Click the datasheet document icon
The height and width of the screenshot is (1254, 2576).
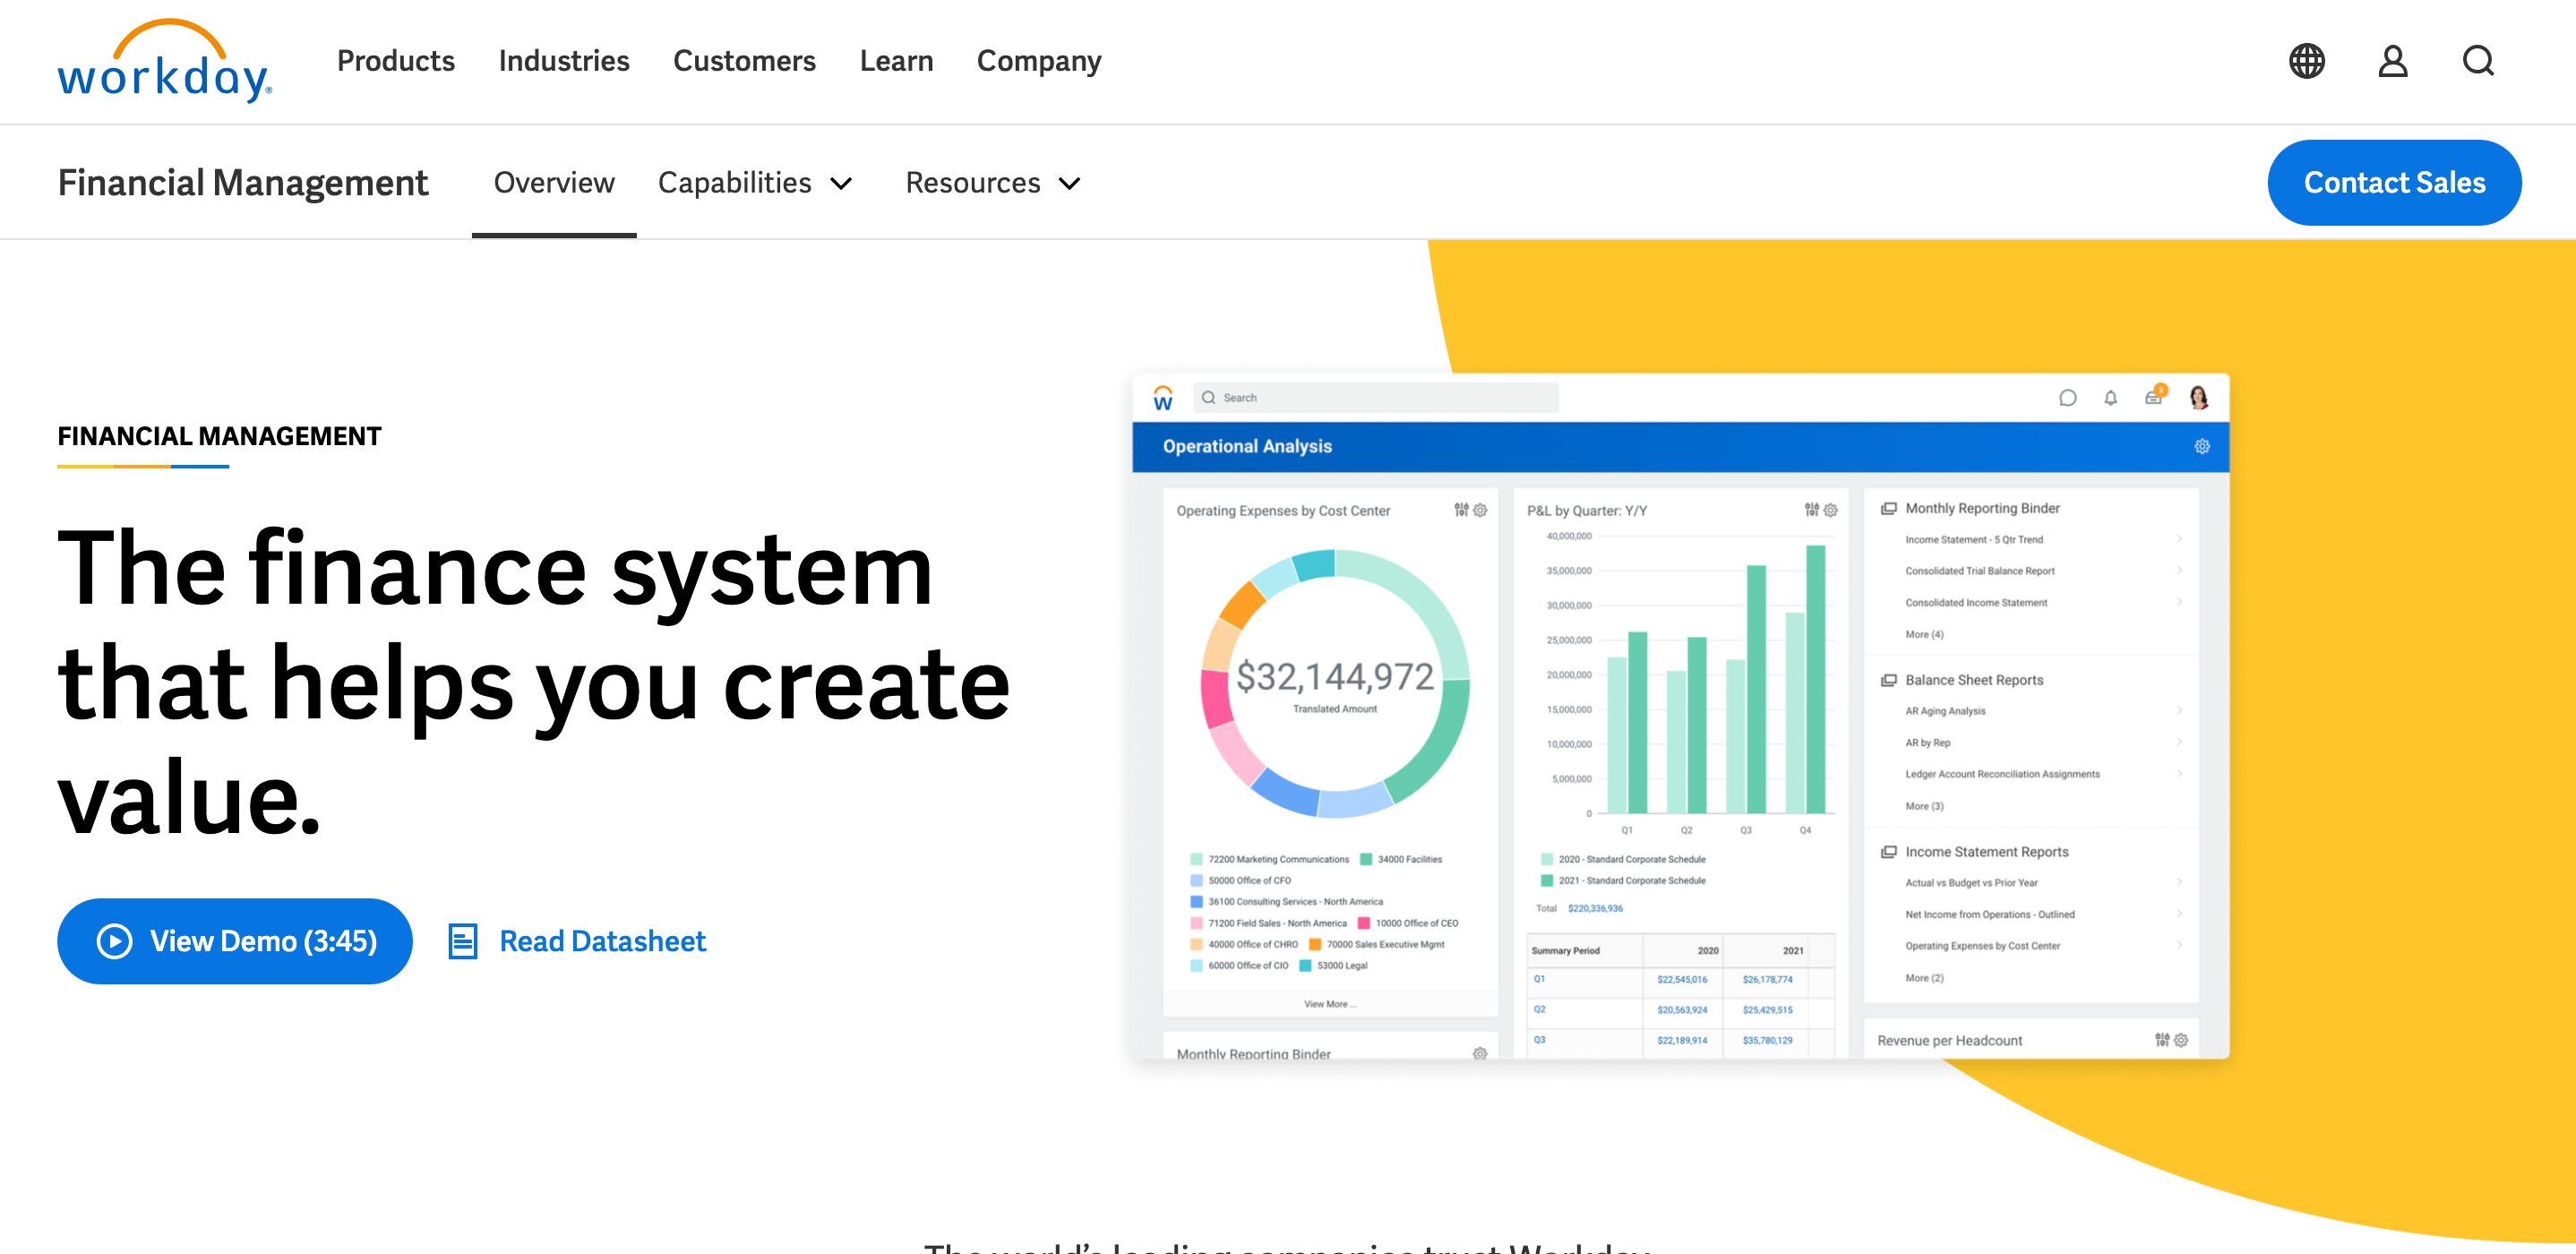pos(463,941)
